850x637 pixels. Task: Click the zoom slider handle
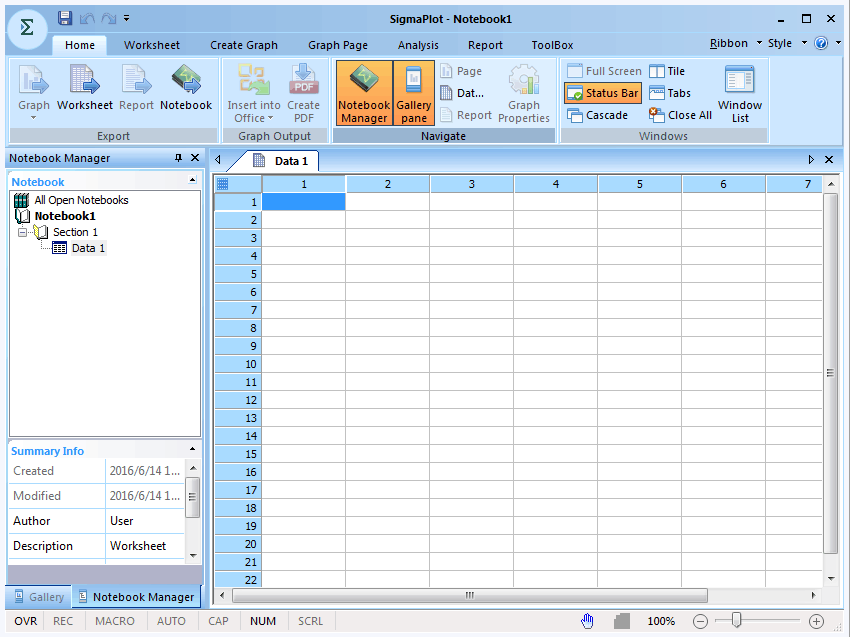[737, 621]
